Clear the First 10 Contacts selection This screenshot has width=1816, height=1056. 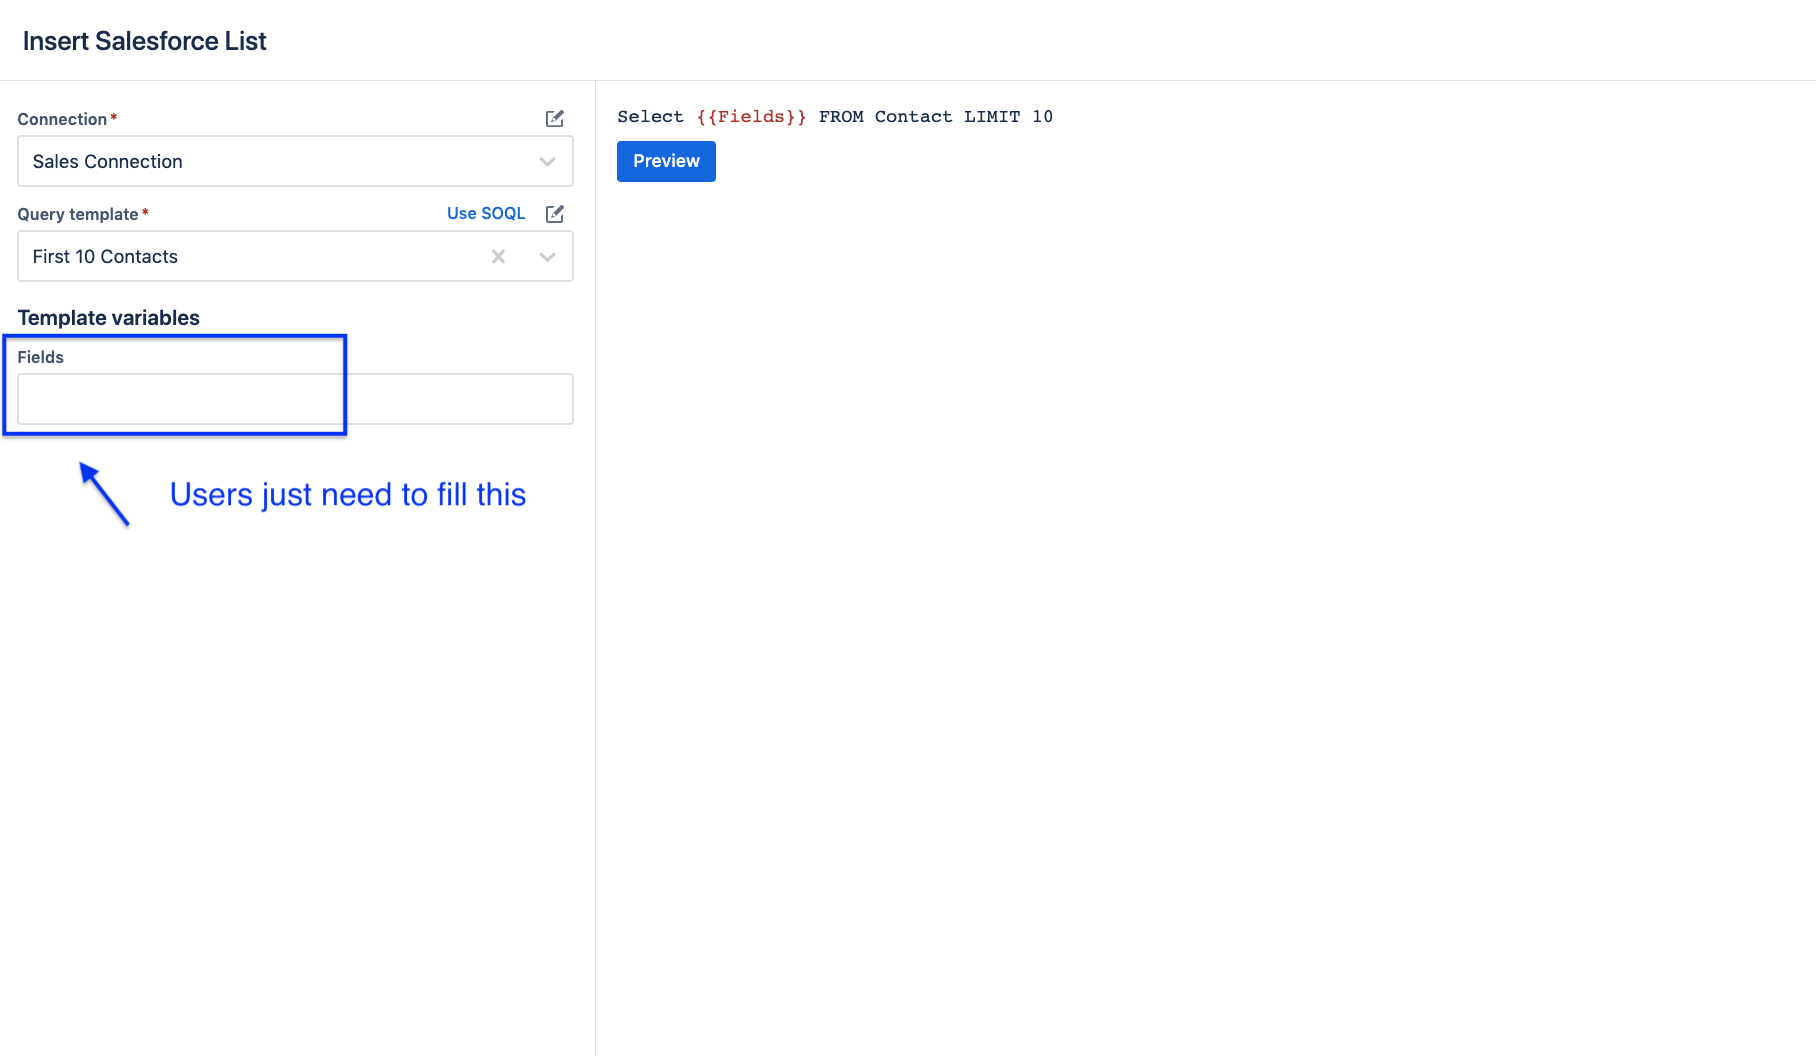[498, 257]
